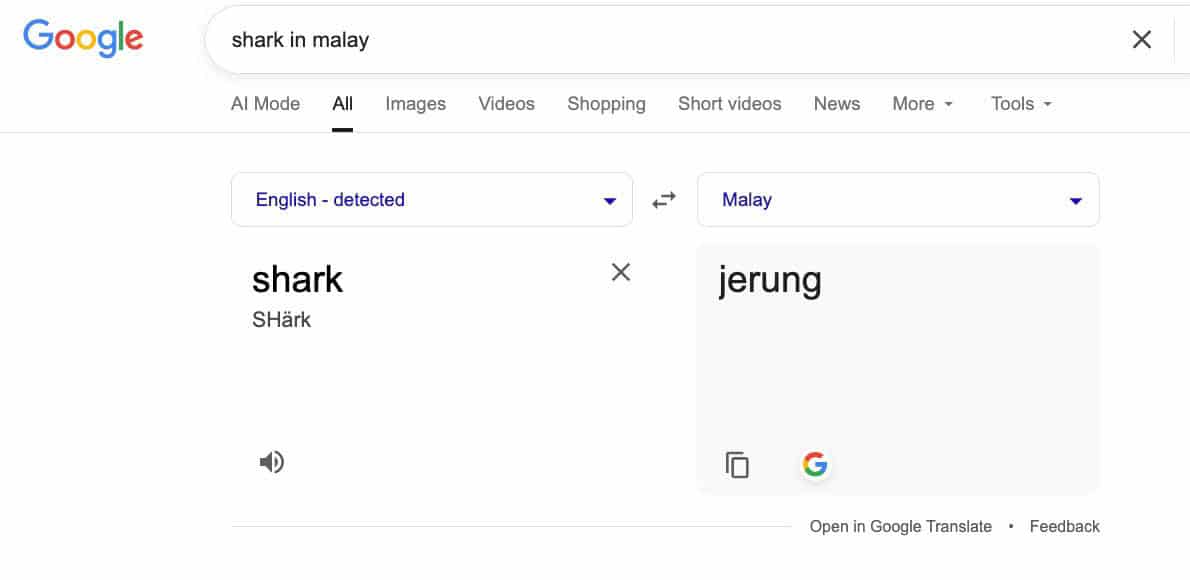This screenshot has height=580, width=1190.
Task: Open Google Translate in full view
Action: [x=899, y=526]
